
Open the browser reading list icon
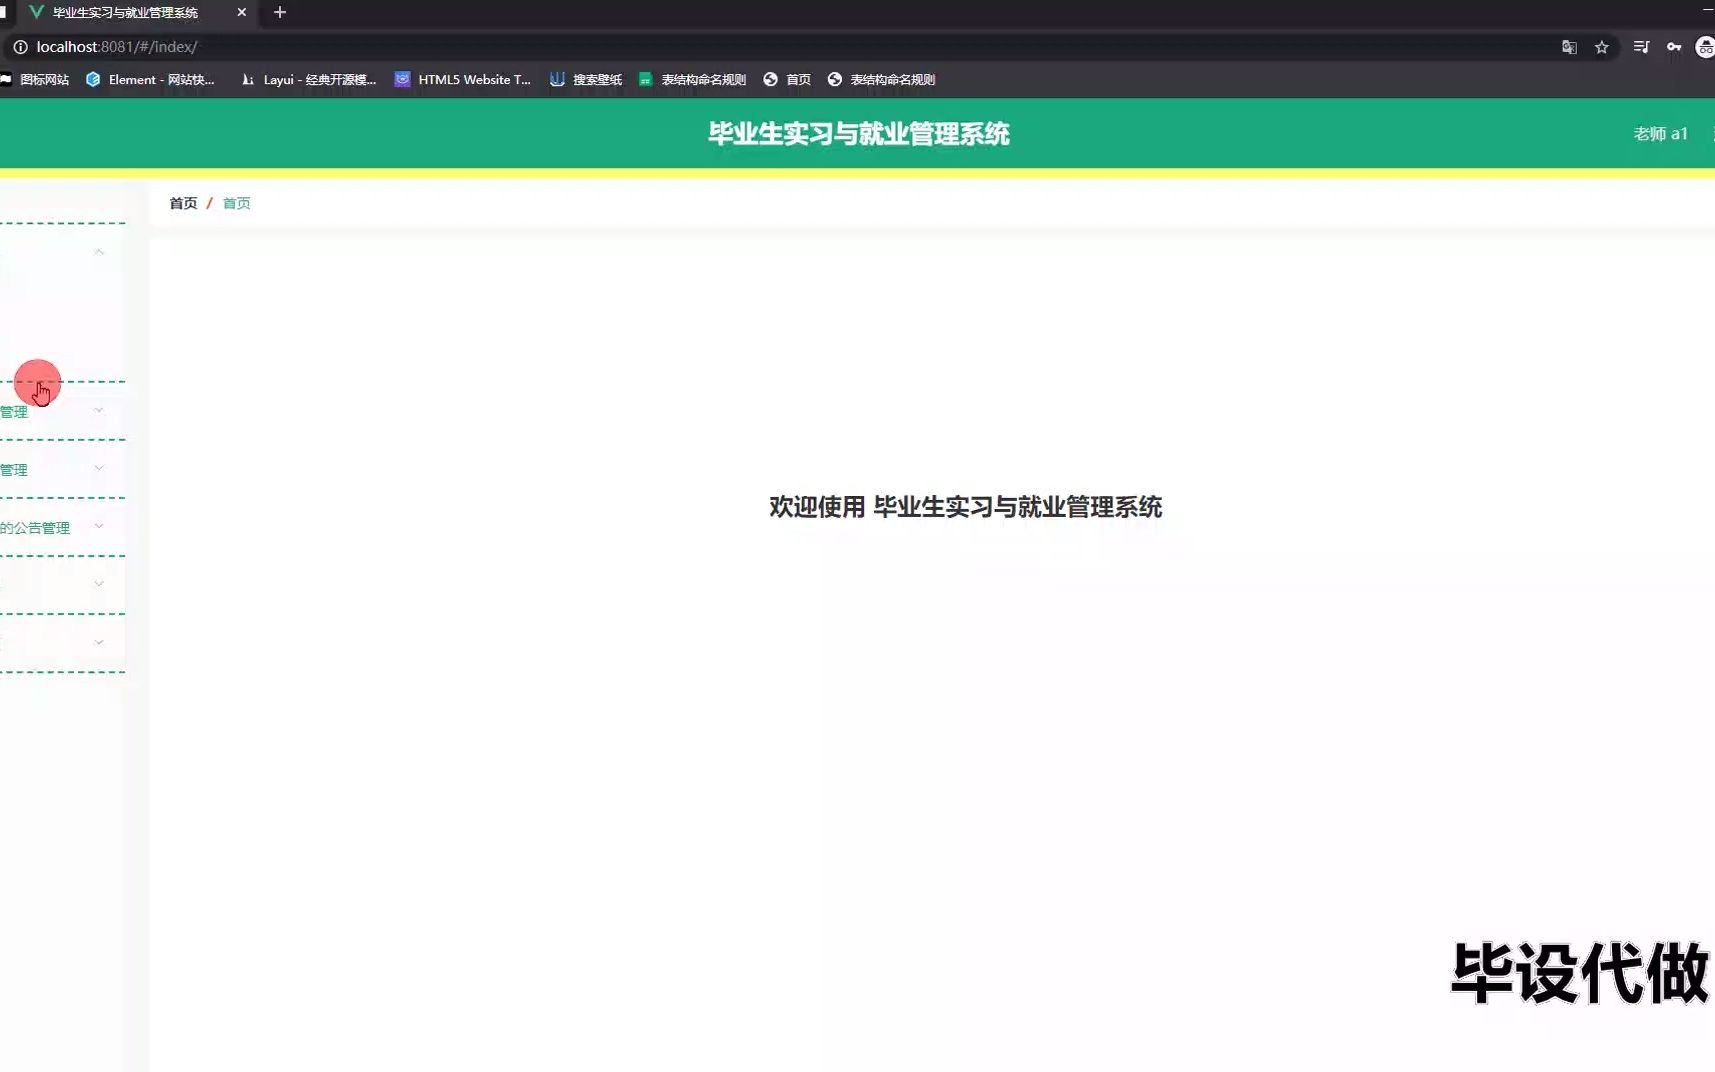[x=1641, y=47]
